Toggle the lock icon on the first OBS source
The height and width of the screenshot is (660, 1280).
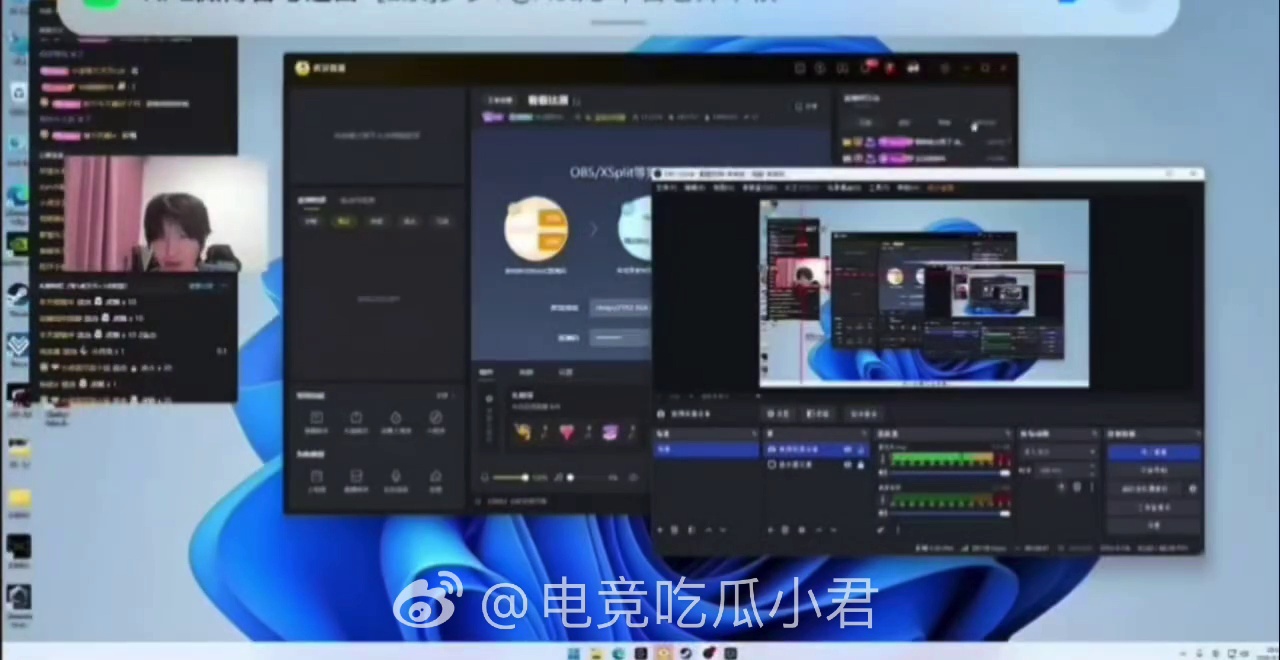(860, 450)
